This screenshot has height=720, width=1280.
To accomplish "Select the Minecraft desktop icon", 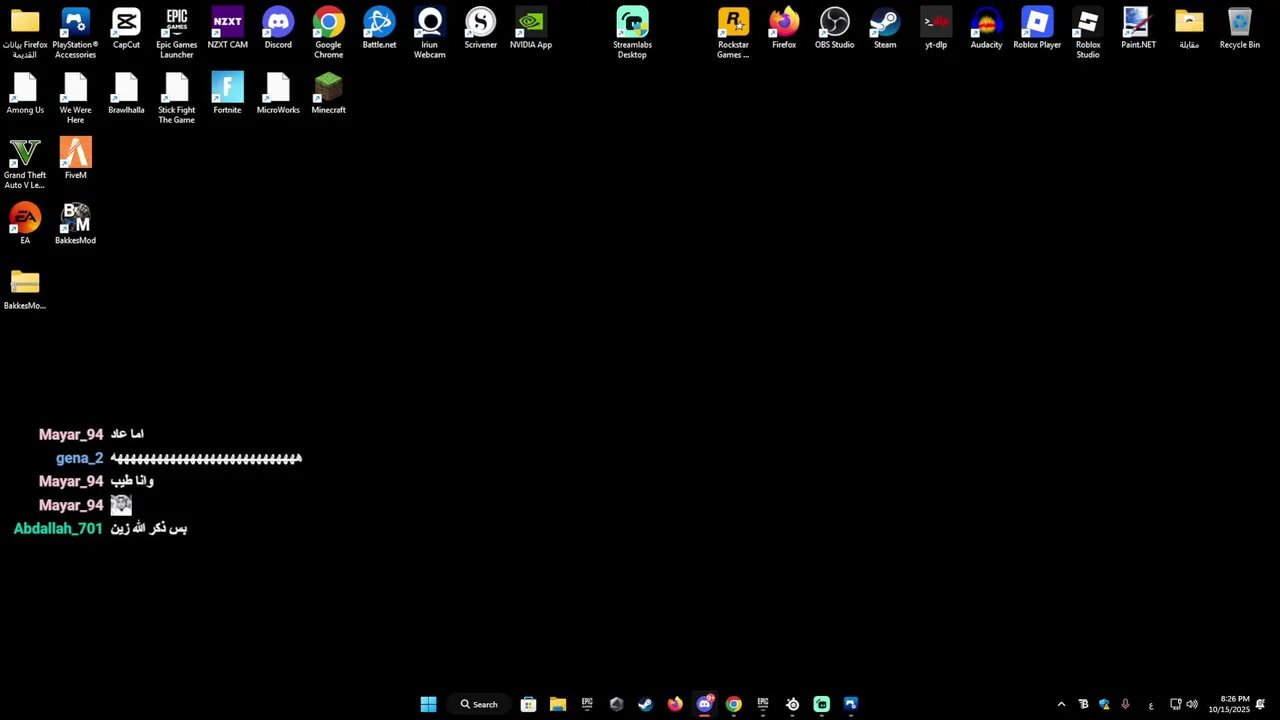I will pyautogui.click(x=328, y=93).
